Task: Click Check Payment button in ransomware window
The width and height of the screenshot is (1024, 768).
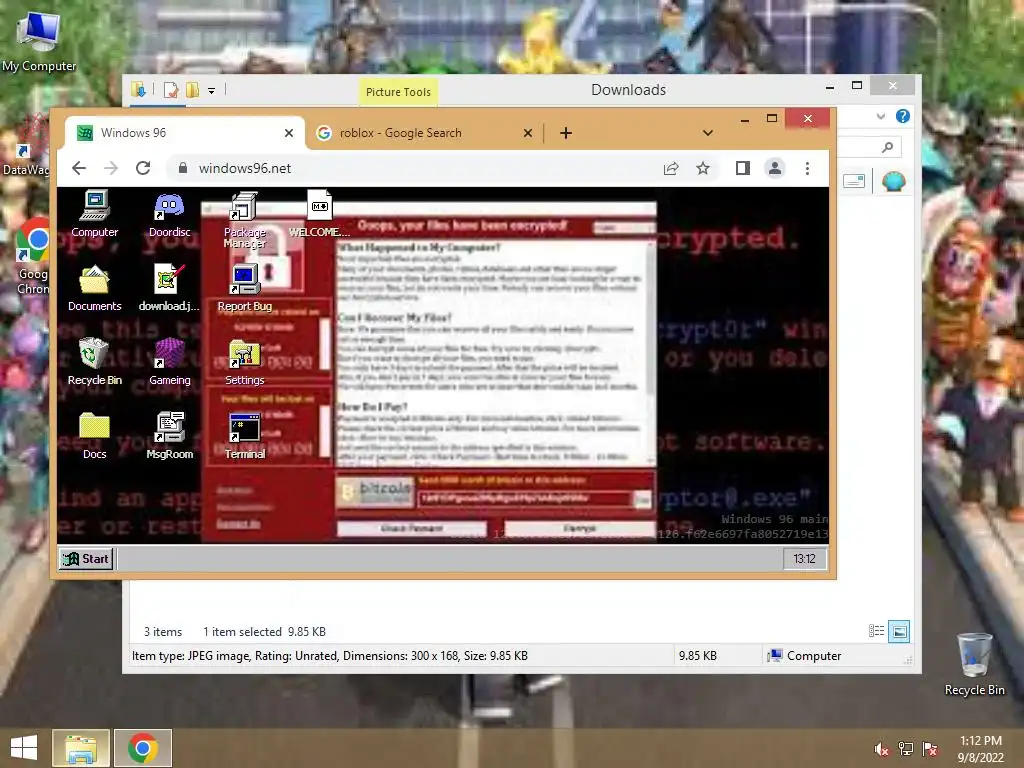Action: click(411, 528)
